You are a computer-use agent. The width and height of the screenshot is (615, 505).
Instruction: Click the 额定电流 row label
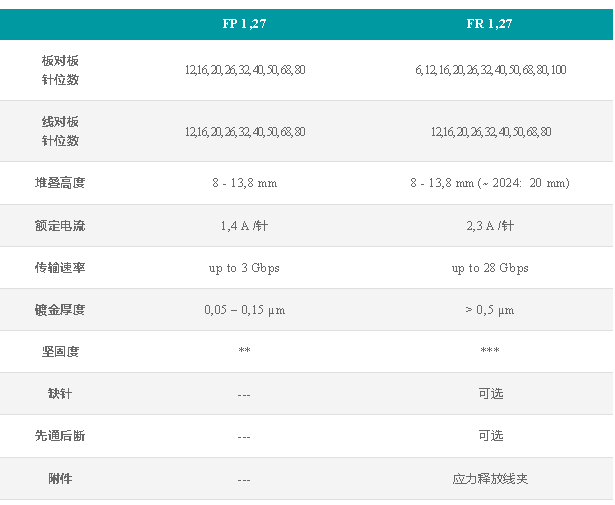pos(60,226)
